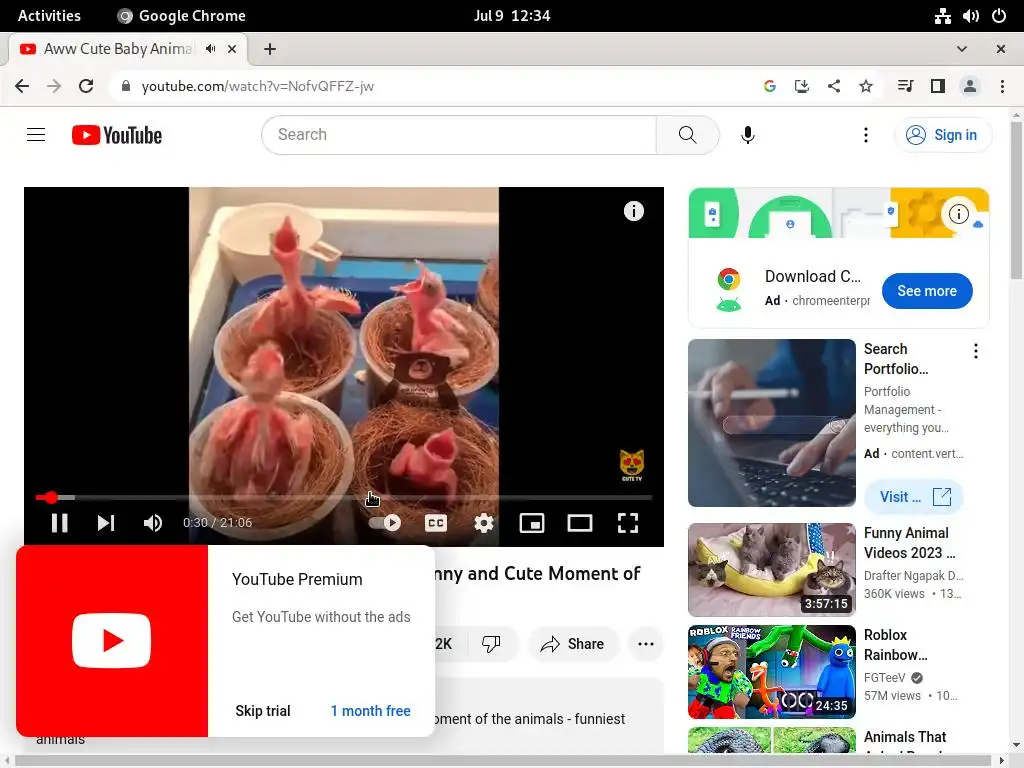The width and height of the screenshot is (1024, 768).
Task: Activate the miniplayer icon
Action: tap(532, 522)
